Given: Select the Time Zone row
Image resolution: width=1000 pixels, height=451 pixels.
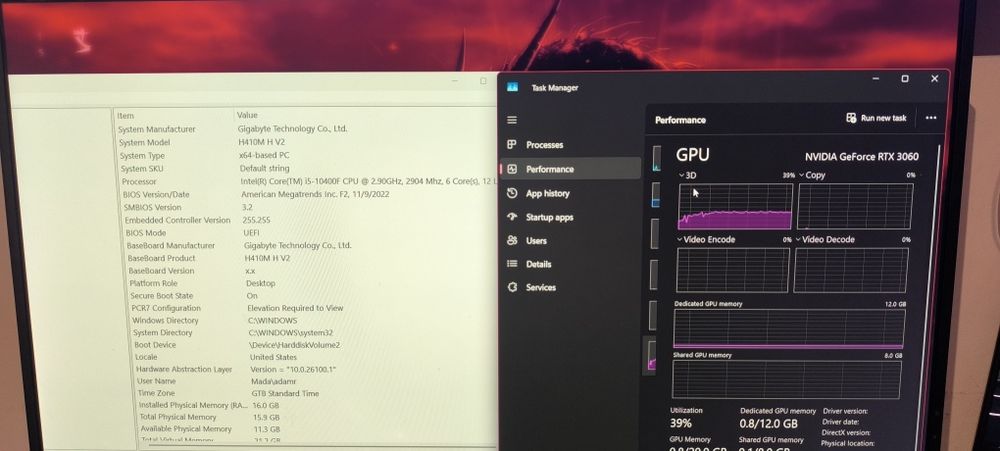Looking at the screenshot, I should coord(316,393).
